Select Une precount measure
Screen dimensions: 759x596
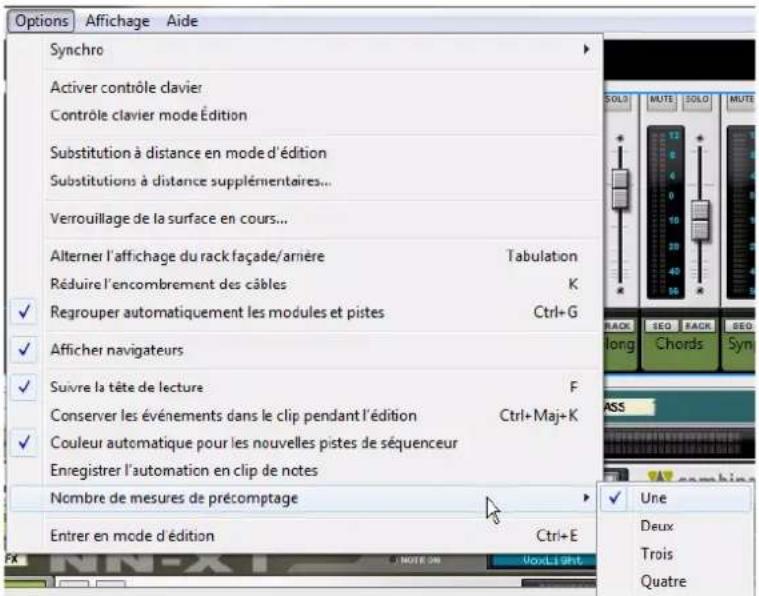[x=676, y=498]
